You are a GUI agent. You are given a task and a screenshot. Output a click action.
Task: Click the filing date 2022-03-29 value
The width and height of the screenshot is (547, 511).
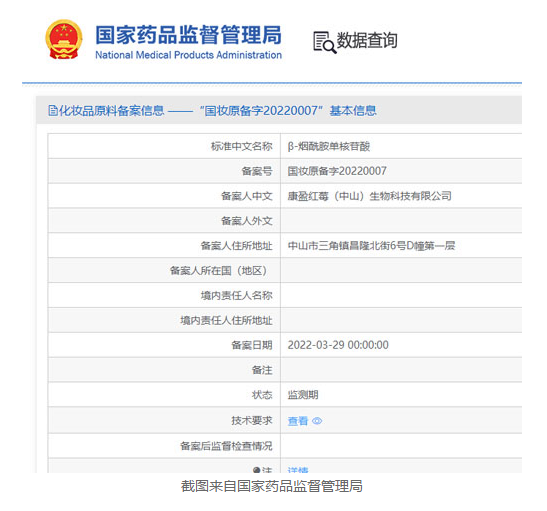coord(338,345)
